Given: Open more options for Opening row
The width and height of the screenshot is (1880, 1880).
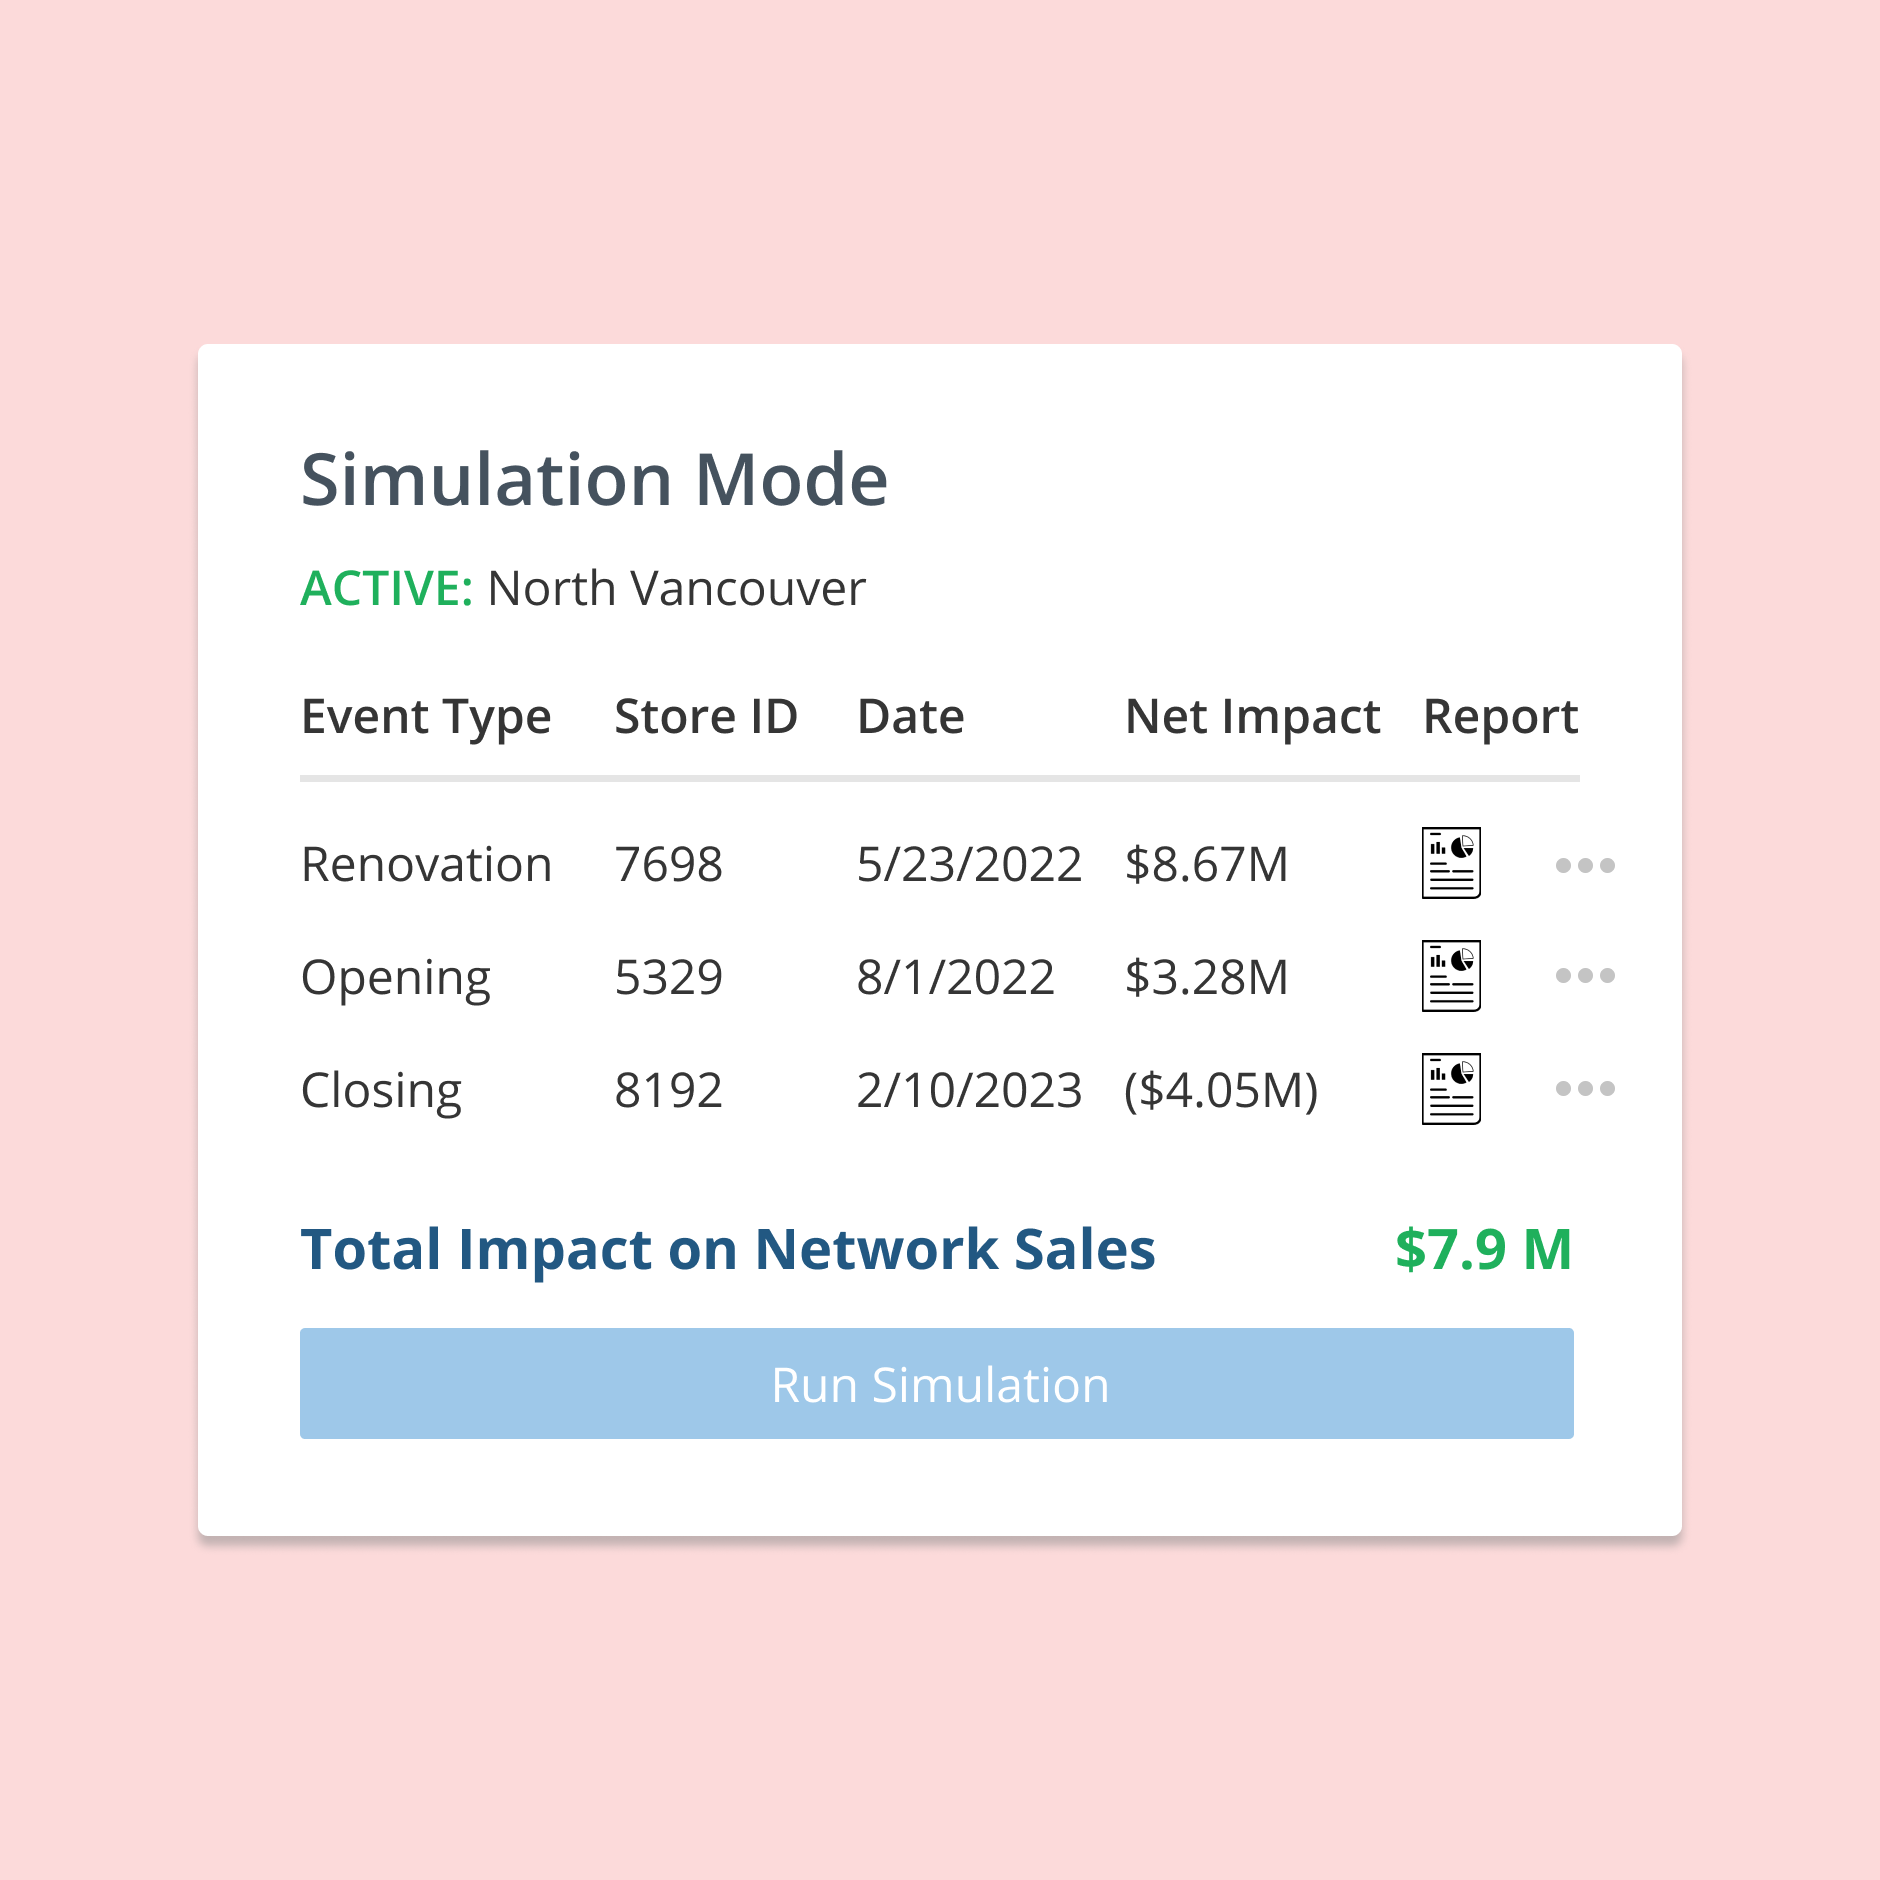Looking at the screenshot, I should click(x=1585, y=976).
